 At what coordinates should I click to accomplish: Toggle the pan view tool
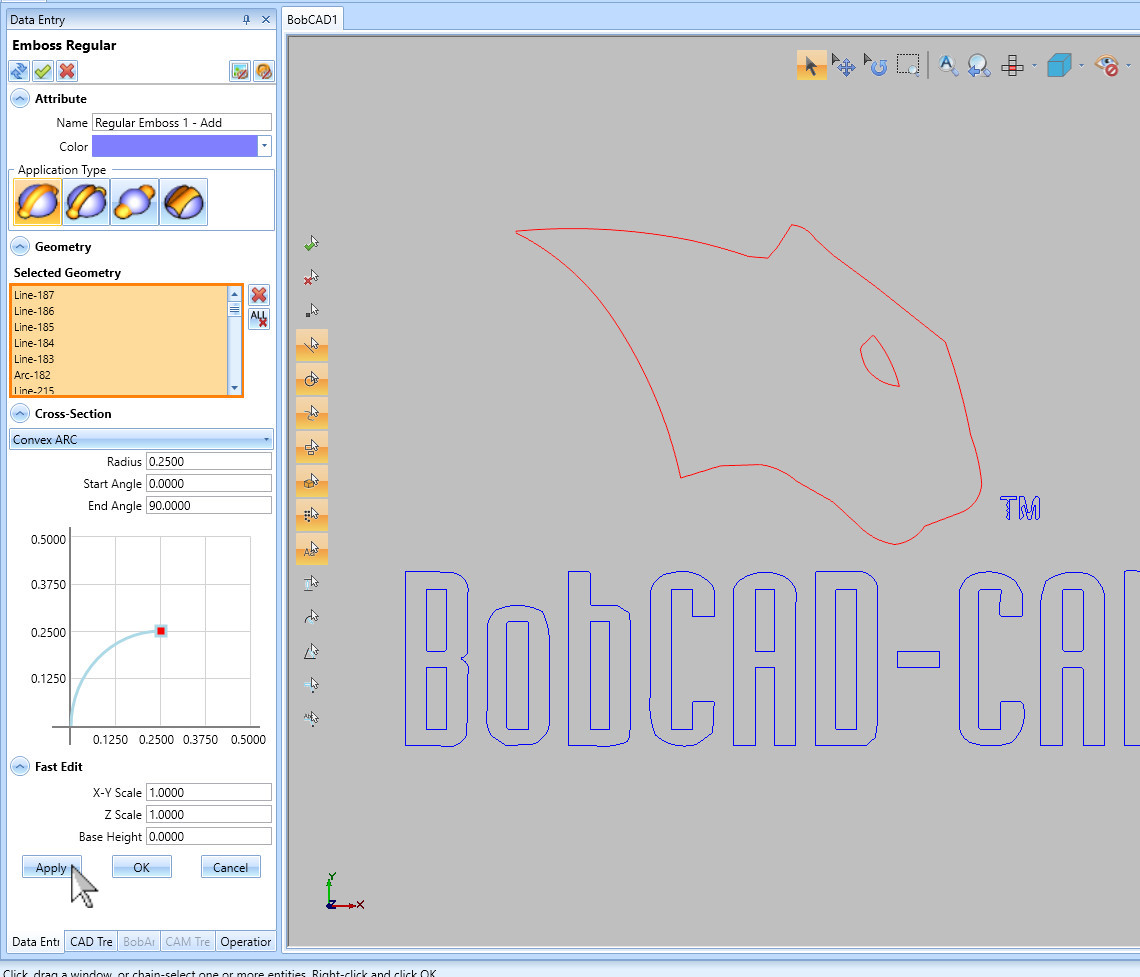point(843,64)
